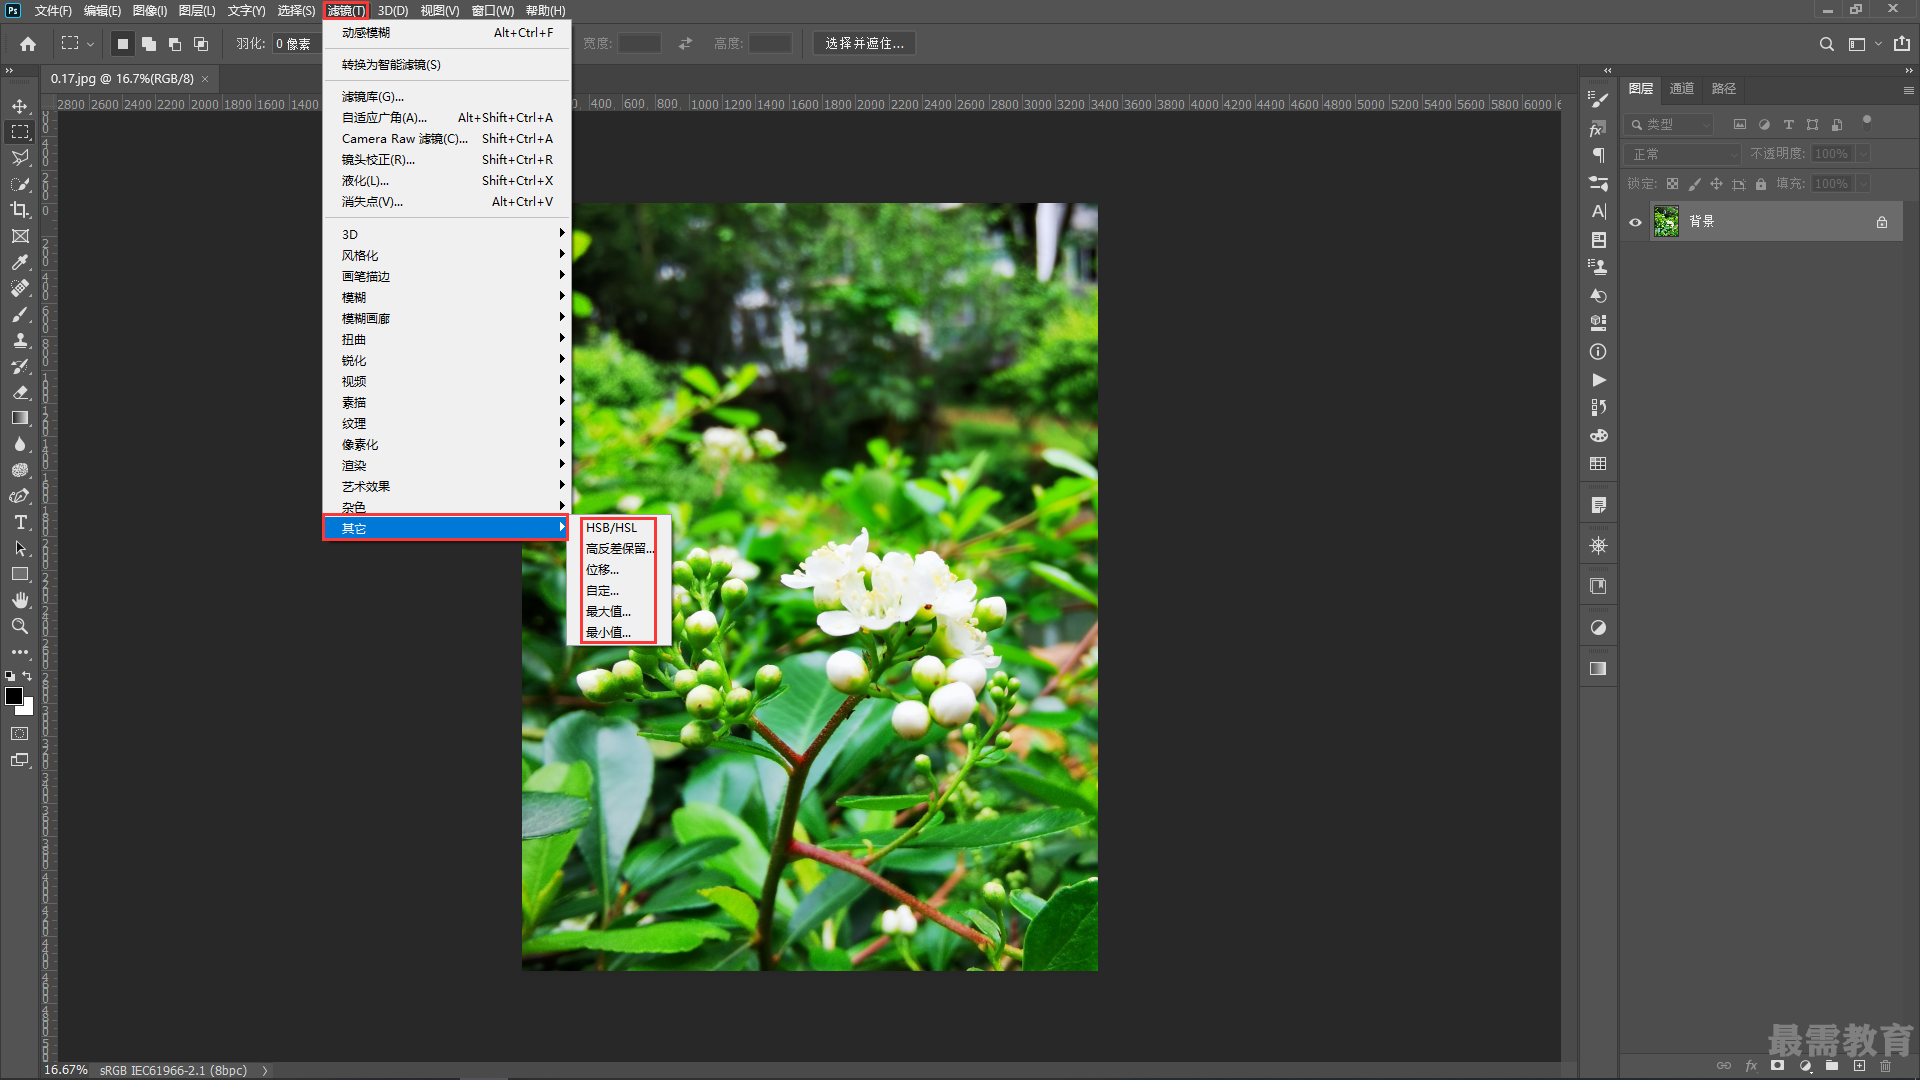Choose 高反差保留 from submenu
Screen dimensions: 1920x1080
(x=620, y=549)
